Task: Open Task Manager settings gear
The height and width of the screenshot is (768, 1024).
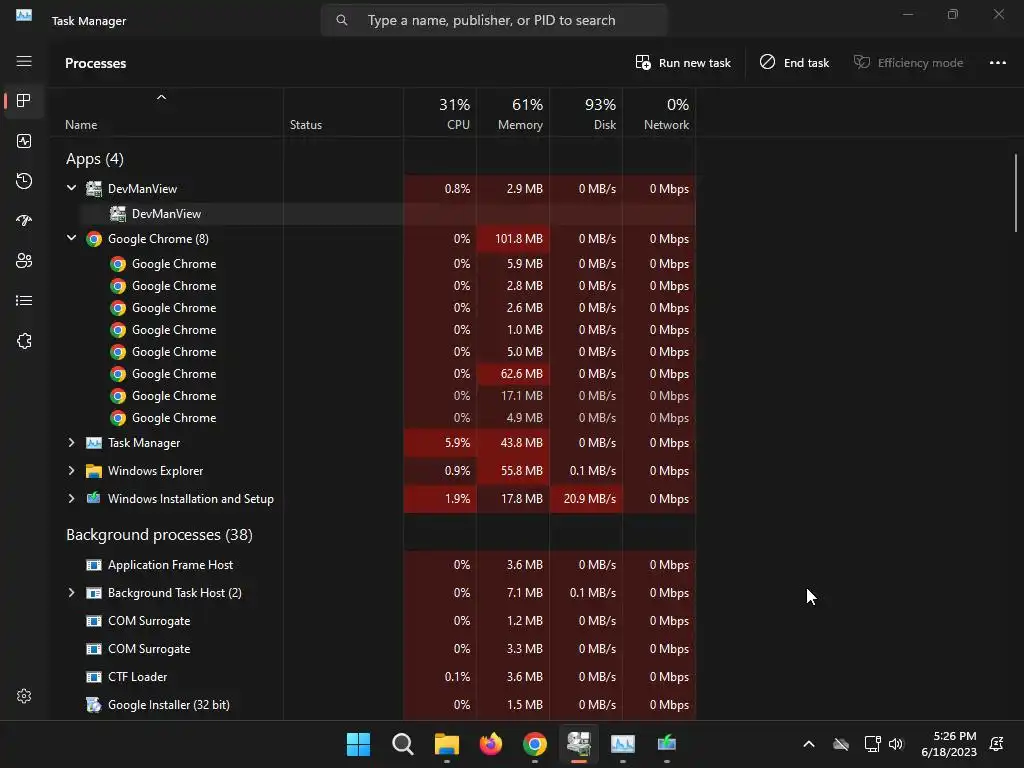Action: coord(24,696)
